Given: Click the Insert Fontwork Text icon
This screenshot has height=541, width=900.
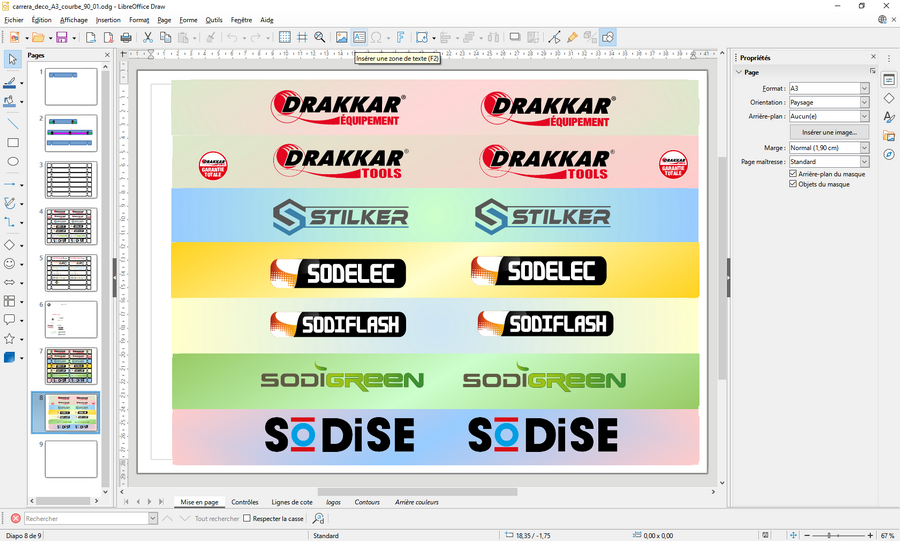Looking at the screenshot, I should pos(400,37).
